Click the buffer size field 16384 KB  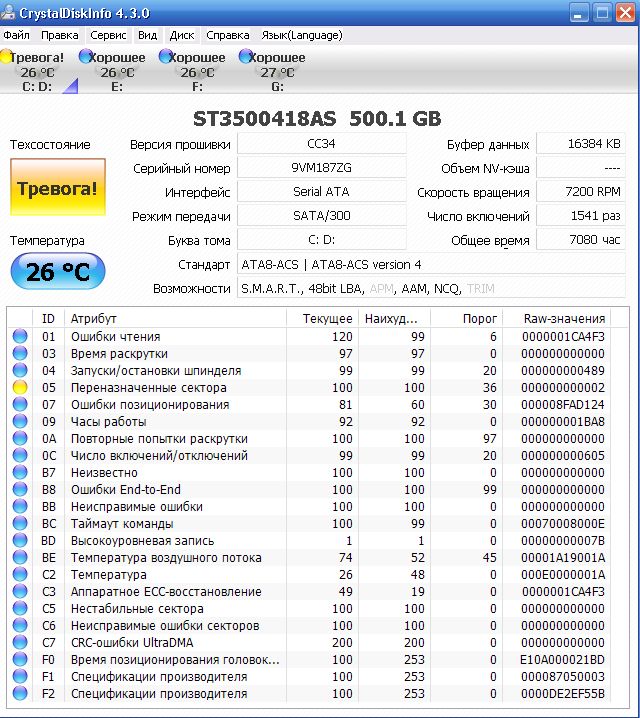tap(580, 144)
